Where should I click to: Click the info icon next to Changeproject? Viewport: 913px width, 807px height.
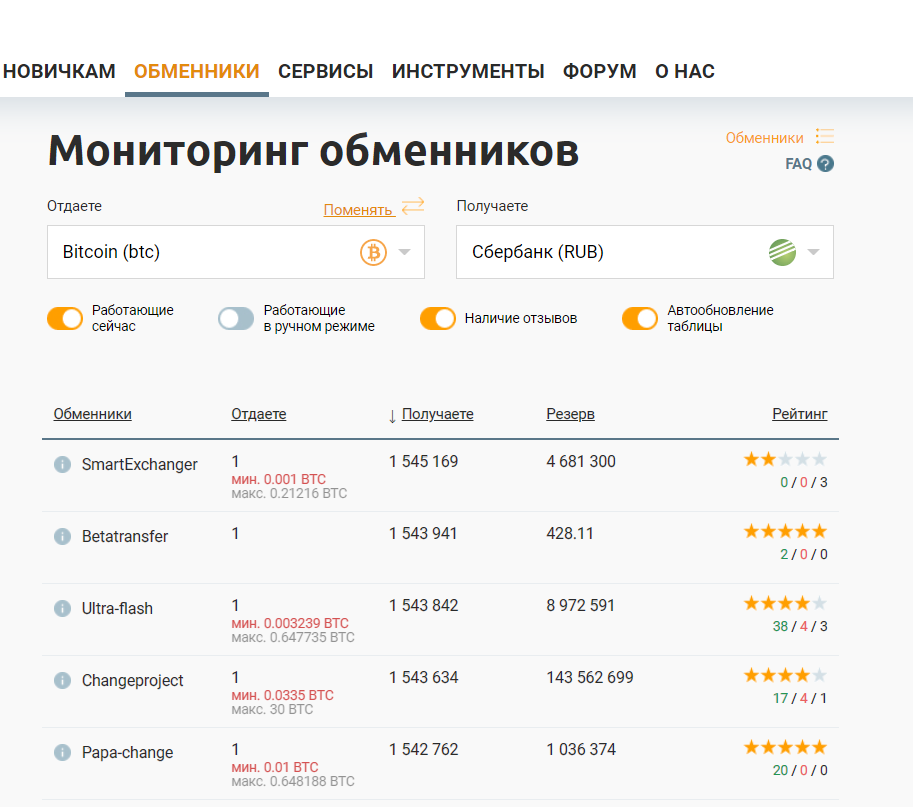click(x=62, y=681)
